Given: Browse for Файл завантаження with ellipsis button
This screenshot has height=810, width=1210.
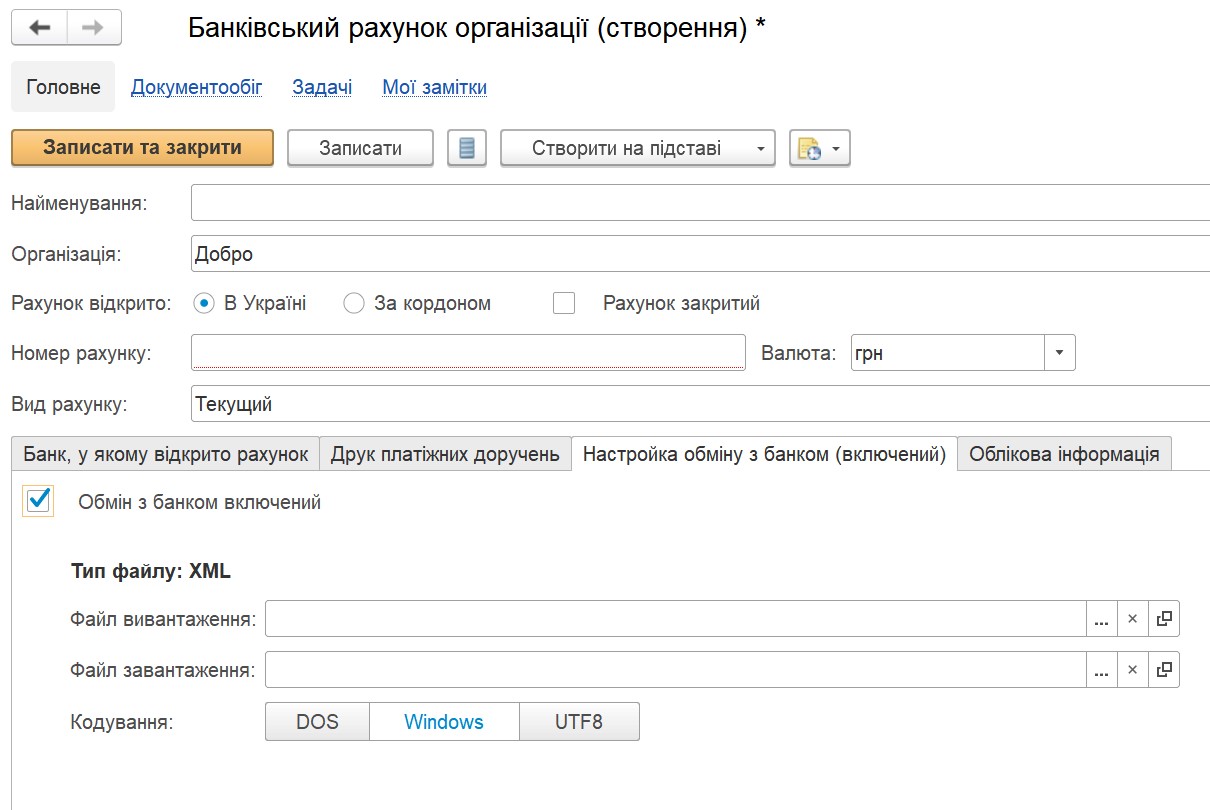Looking at the screenshot, I should click(x=1101, y=670).
